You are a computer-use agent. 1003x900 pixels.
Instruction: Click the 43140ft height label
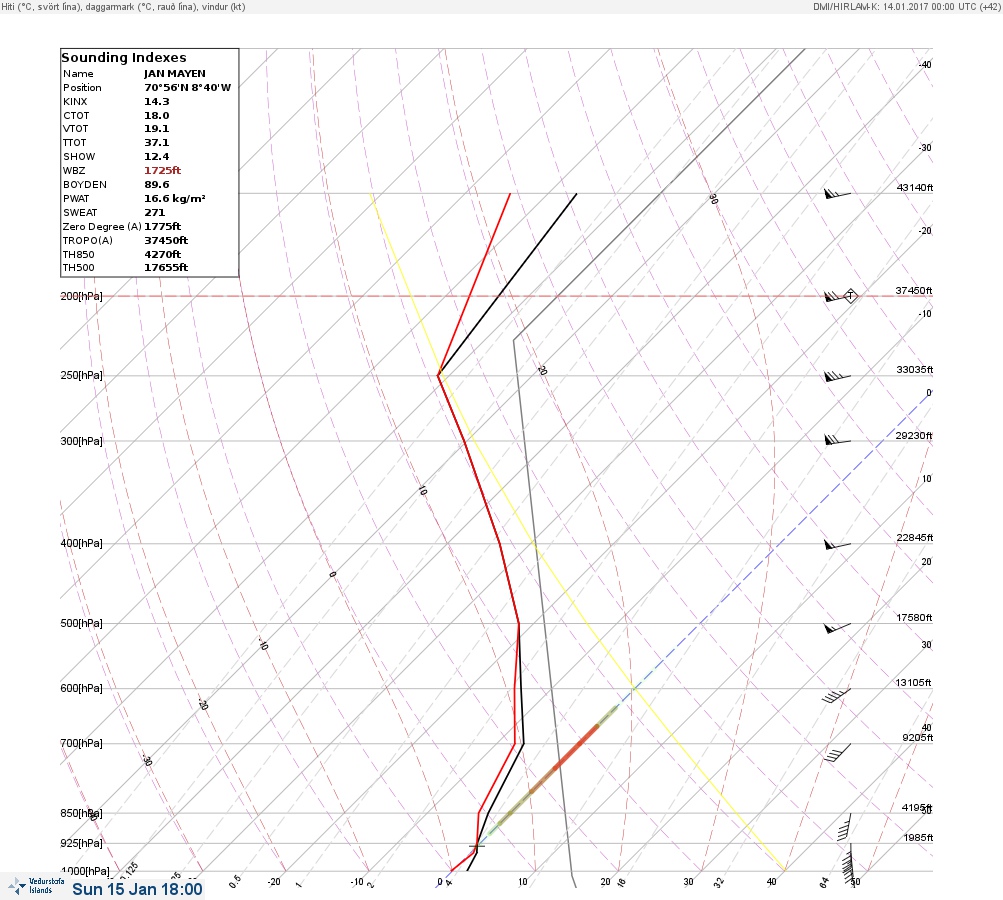[915, 187]
